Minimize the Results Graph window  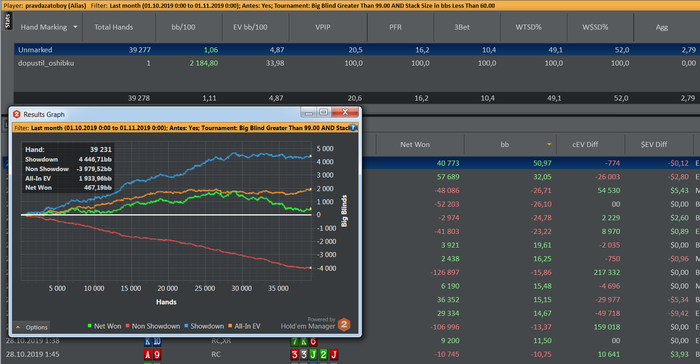pyautogui.click(x=308, y=112)
